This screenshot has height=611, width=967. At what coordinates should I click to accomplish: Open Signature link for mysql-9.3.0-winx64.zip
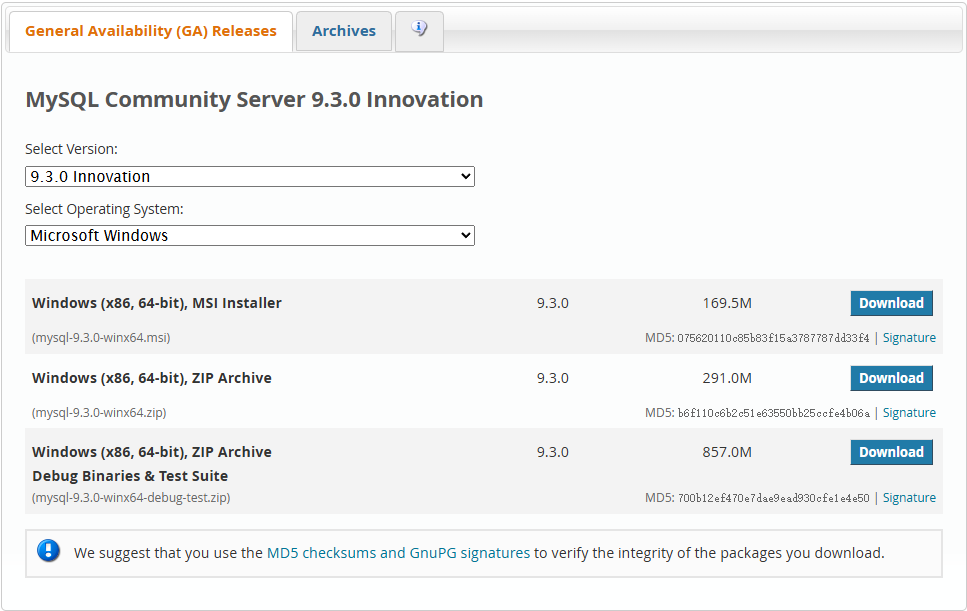(x=909, y=412)
